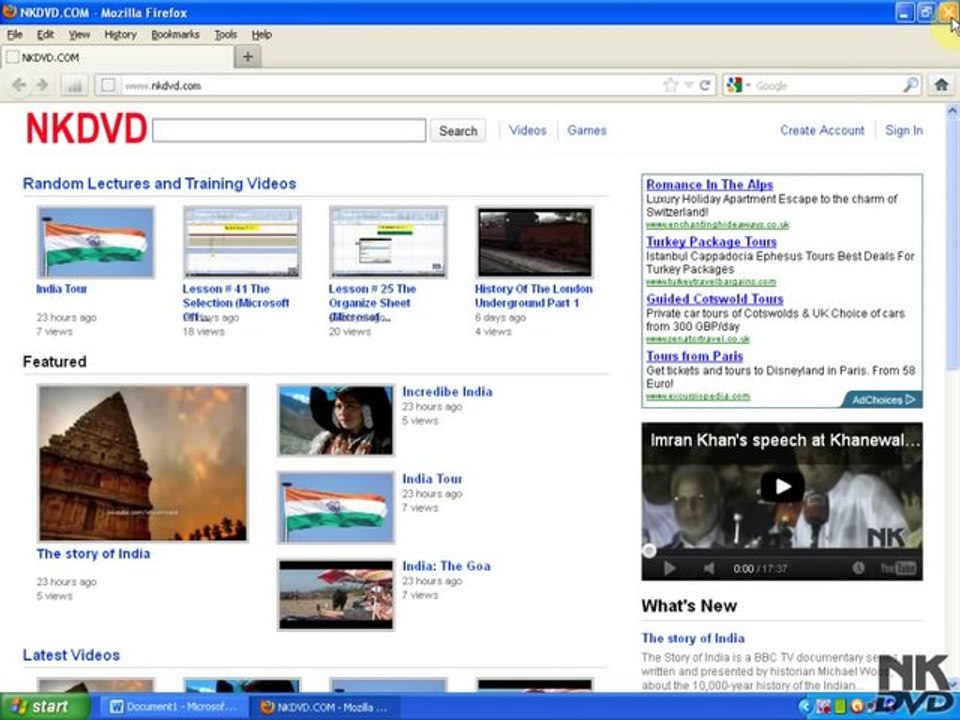Open the Windows start button

point(44,707)
